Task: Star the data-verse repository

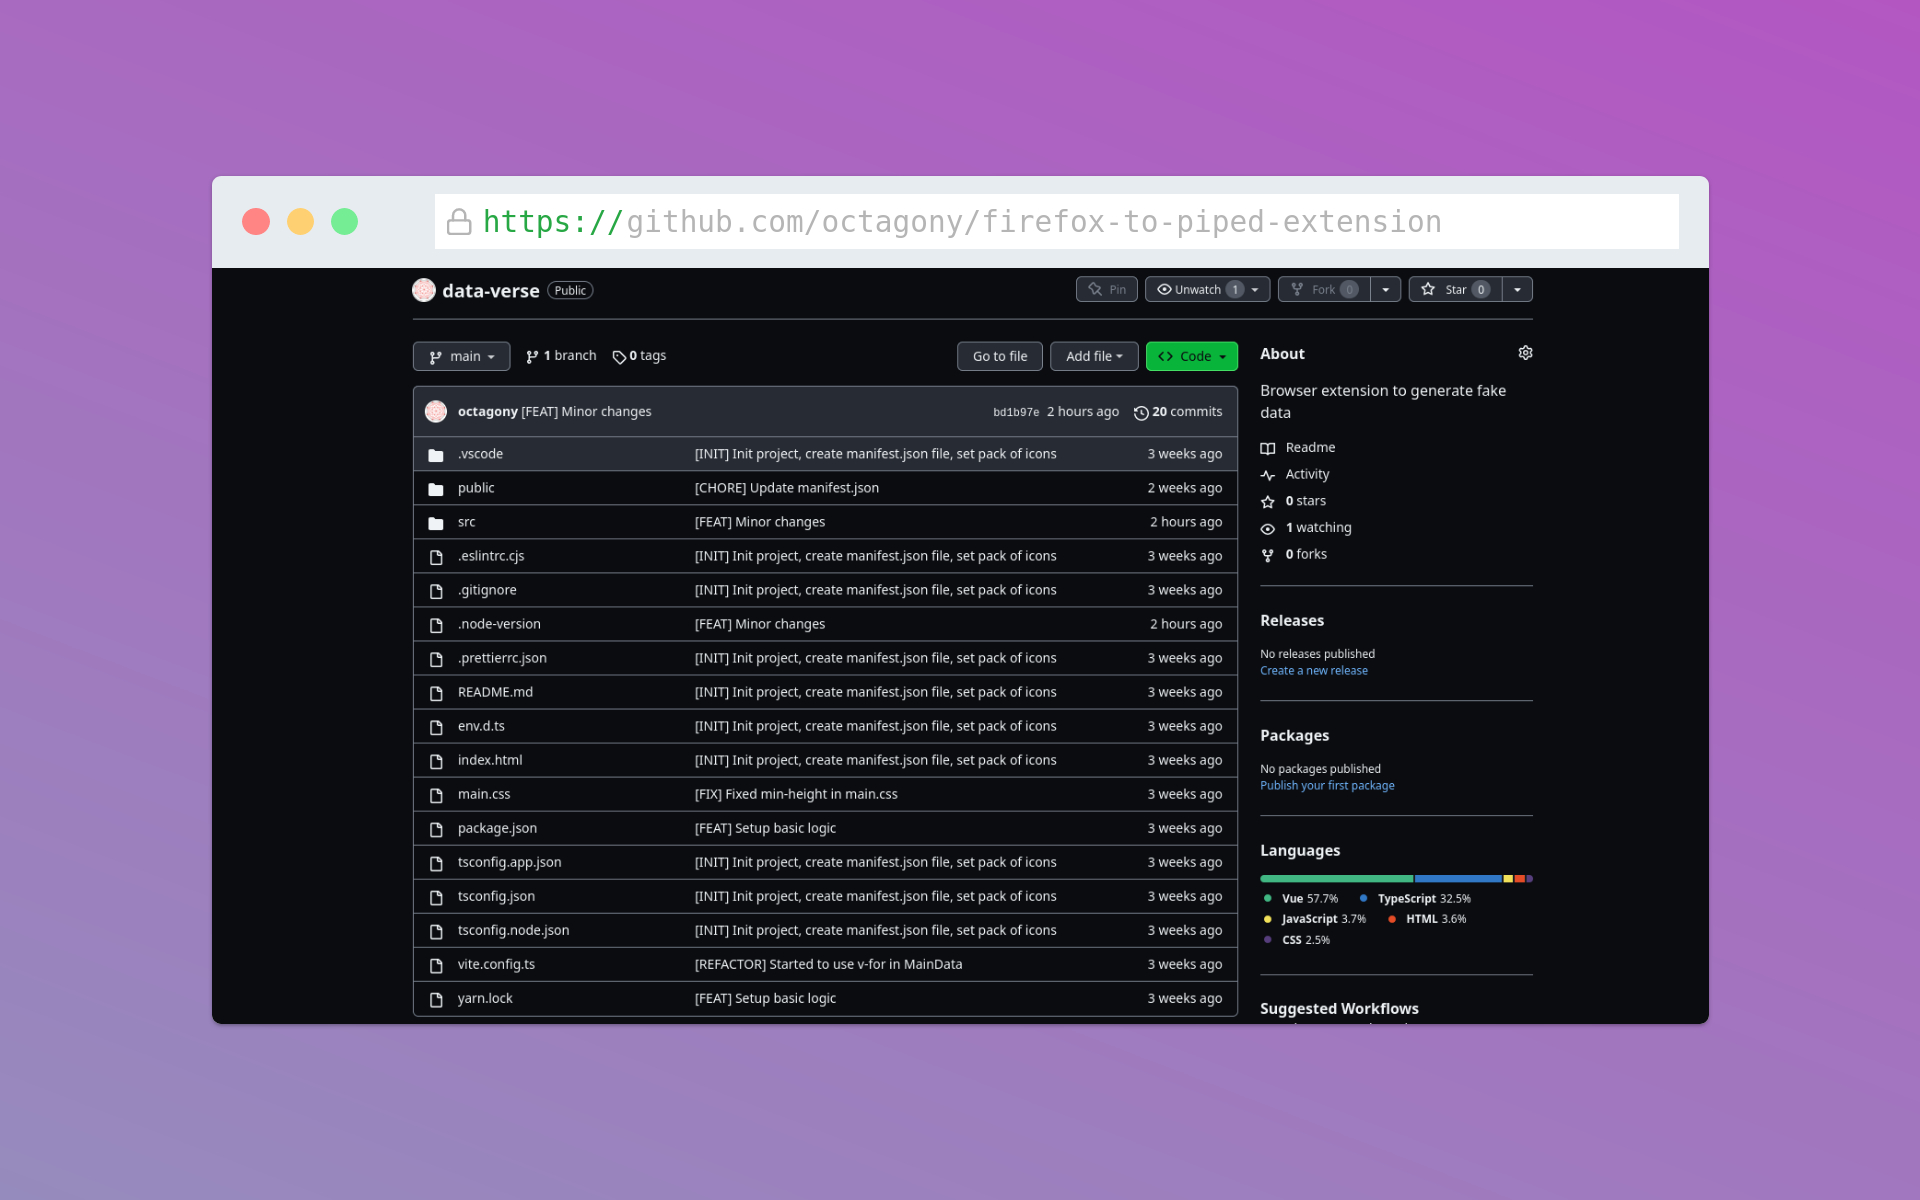Action: click(1455, 289)
